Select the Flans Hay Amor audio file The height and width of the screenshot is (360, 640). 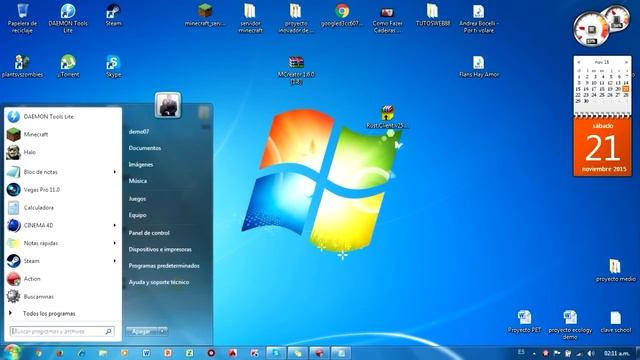[x=478, y=66]
